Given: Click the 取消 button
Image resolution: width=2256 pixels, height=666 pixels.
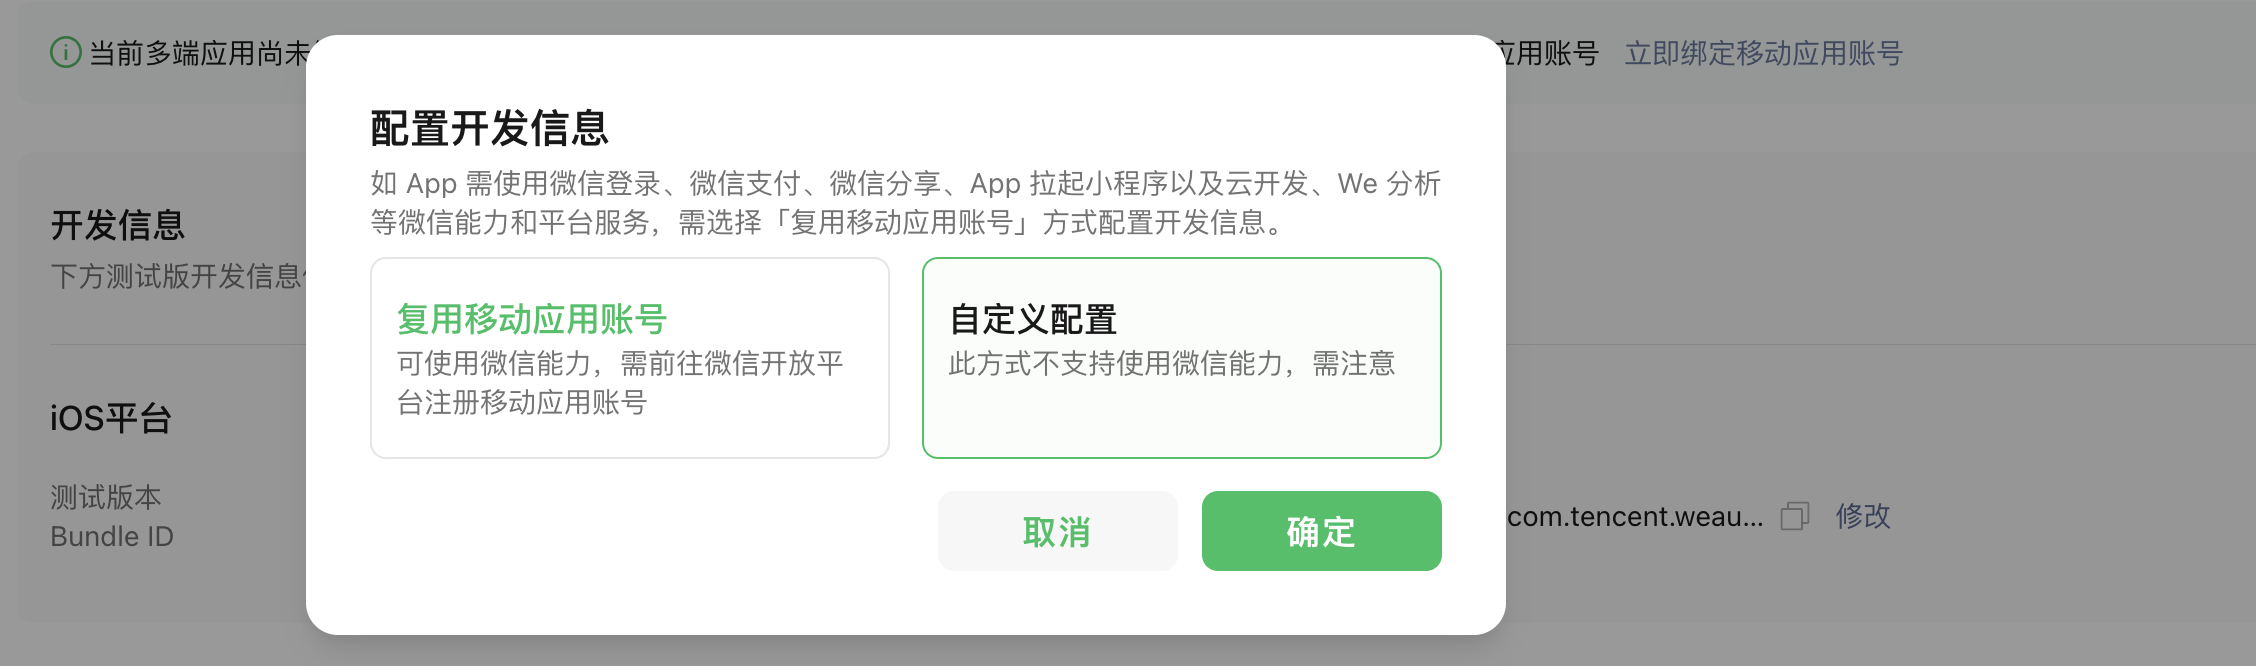Looking at the screenshot, I should pos(1057,531).
